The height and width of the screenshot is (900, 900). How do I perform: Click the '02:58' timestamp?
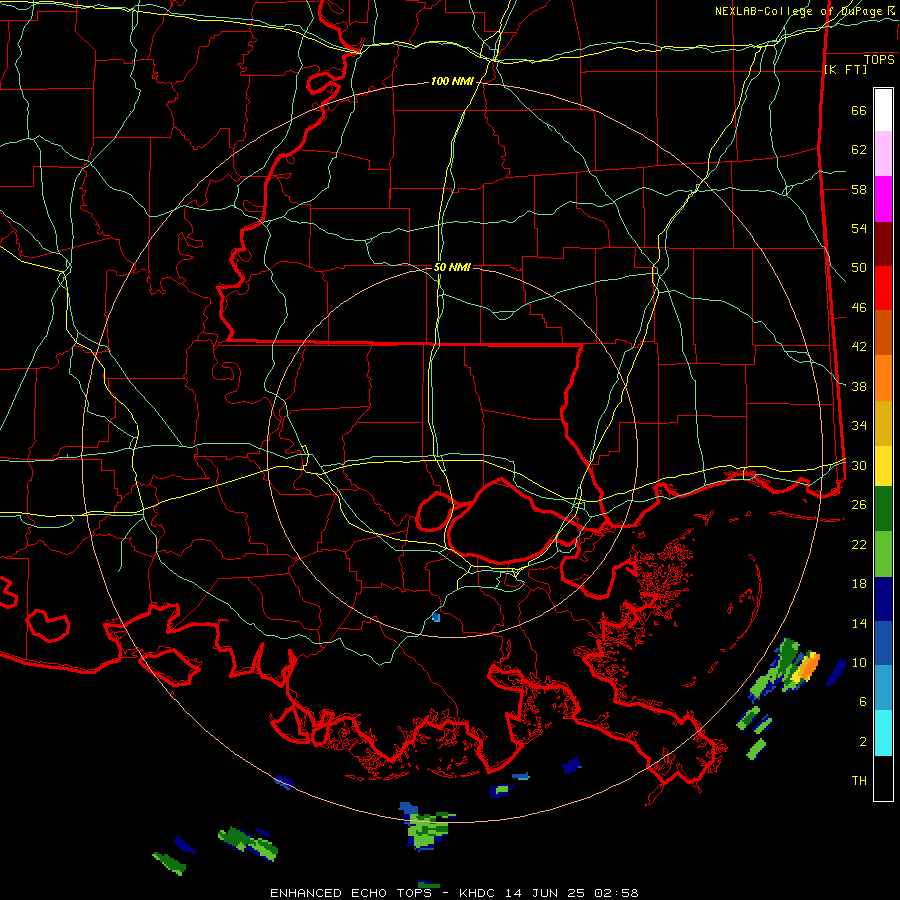pos(616,893)
